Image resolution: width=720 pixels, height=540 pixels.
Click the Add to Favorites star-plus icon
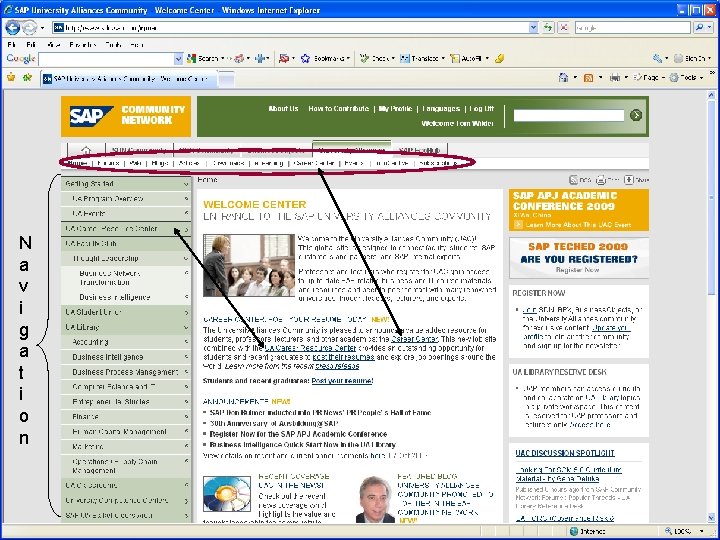27,78
